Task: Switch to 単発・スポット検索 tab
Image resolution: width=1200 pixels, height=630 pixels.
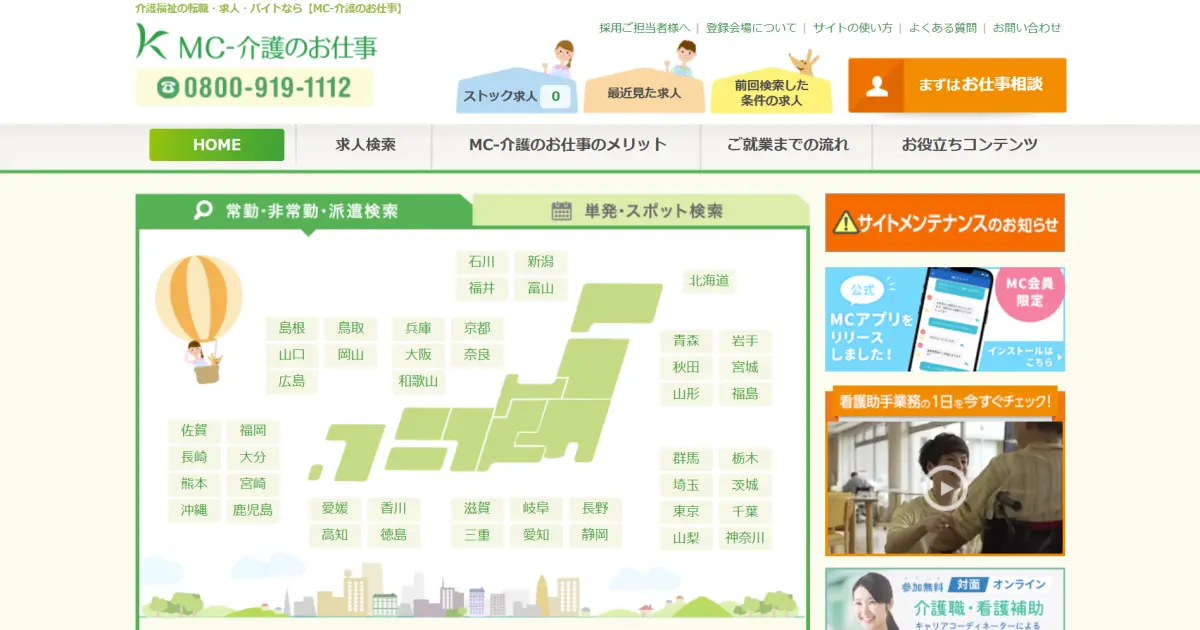Action: [x=639, y=211]
